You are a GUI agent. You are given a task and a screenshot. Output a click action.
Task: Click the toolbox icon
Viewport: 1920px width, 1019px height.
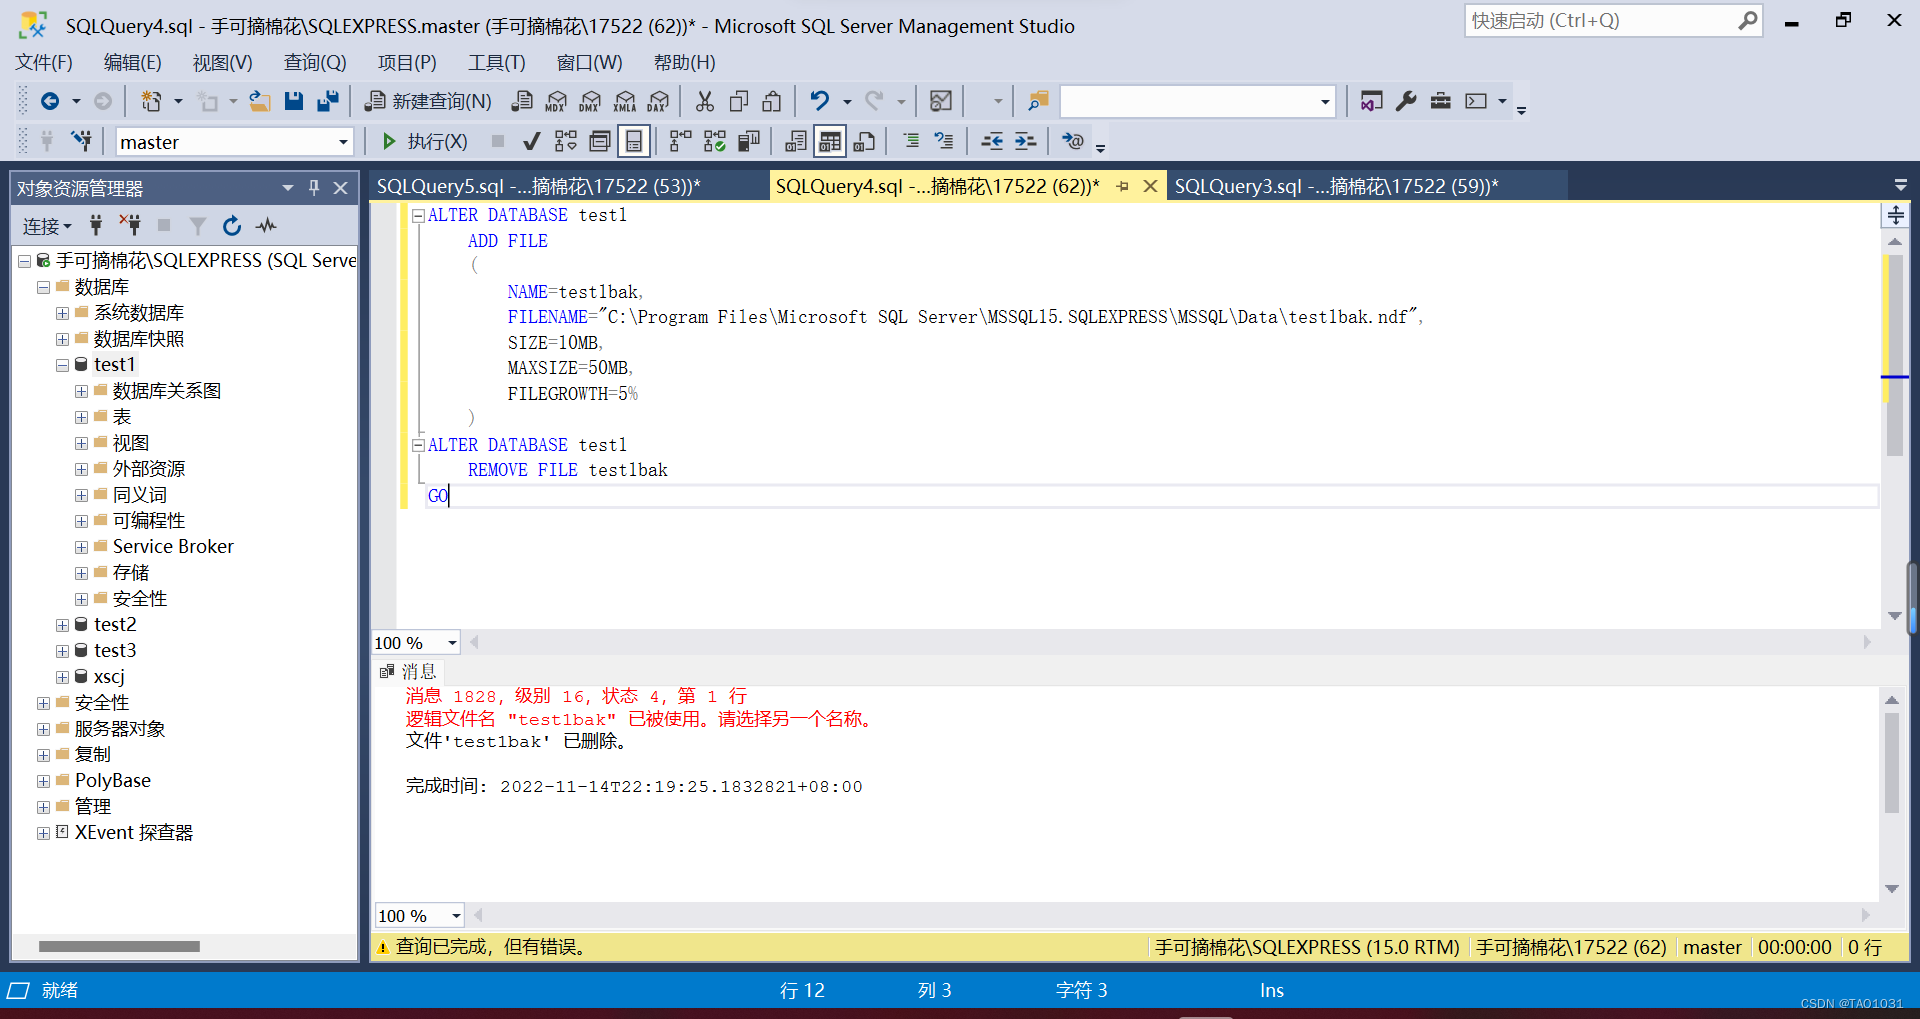click(1440, 101)
